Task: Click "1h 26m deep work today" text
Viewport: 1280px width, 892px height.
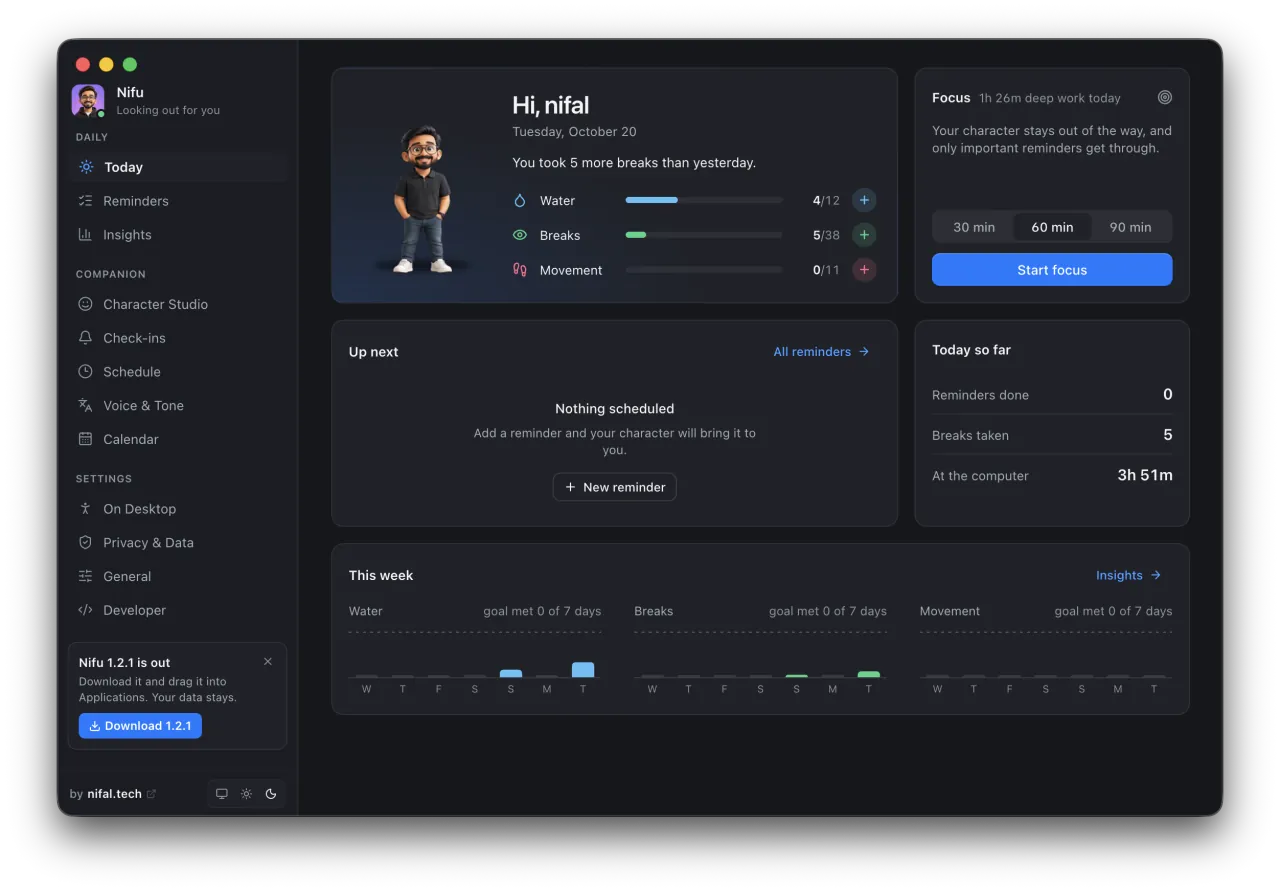Action: pos(1050,98)
